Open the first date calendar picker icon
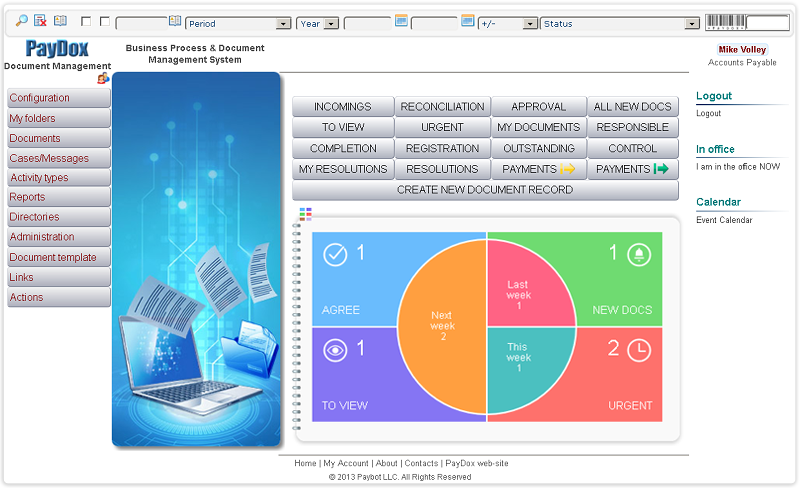 (401, 21)
